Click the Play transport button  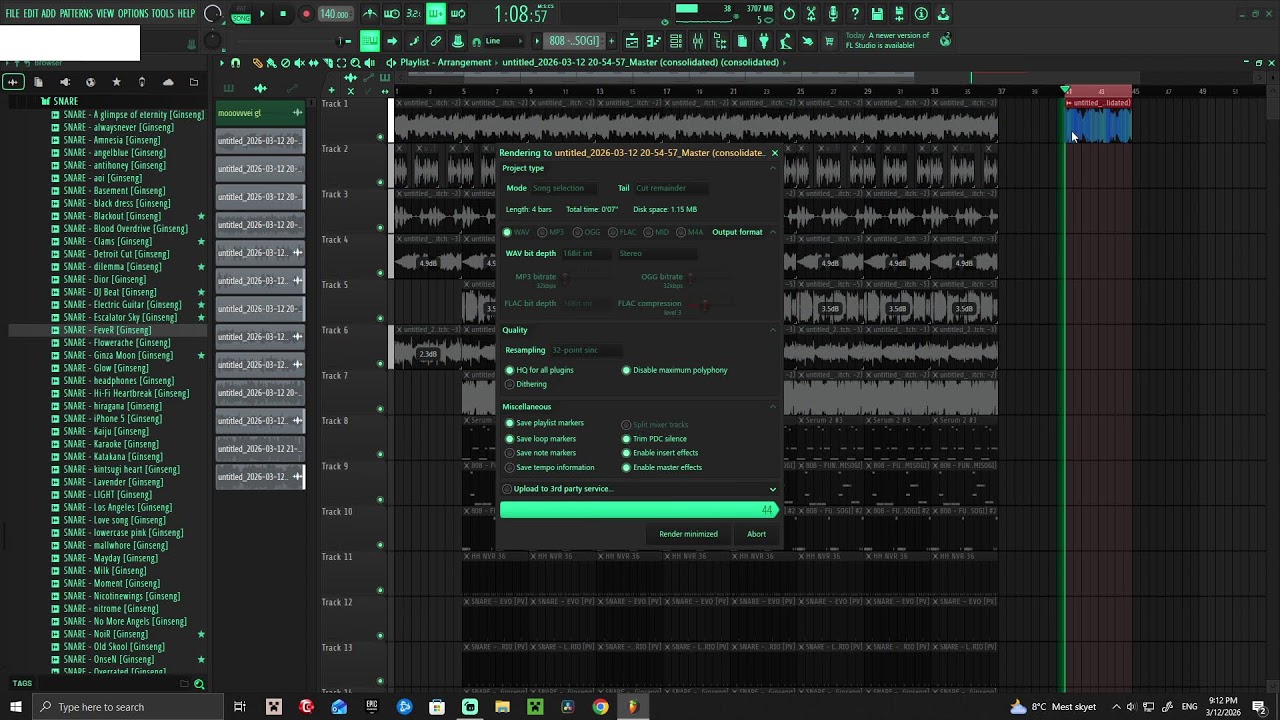(x=262, y=14)
